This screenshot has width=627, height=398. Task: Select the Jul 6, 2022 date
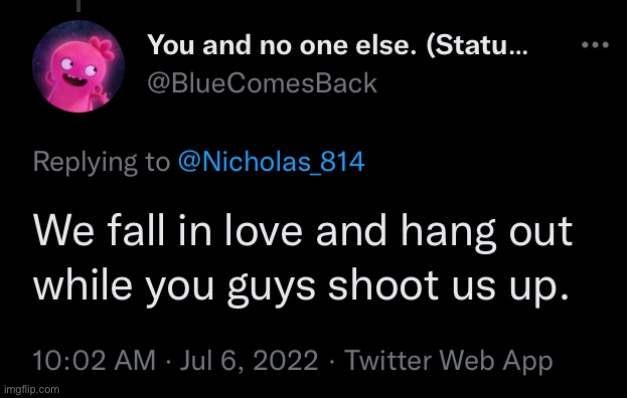pos(249,360)
